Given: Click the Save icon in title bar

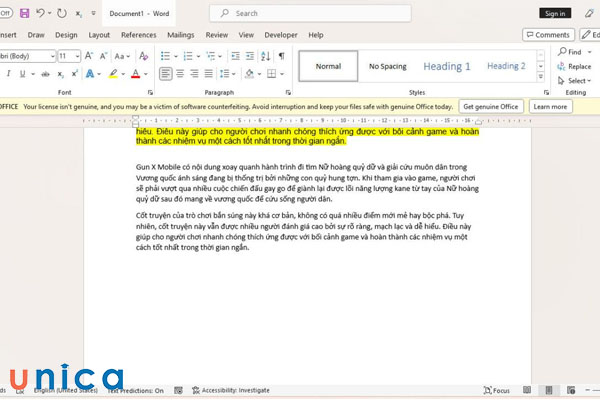Looking at the screenshot, I should pos(23,14).
